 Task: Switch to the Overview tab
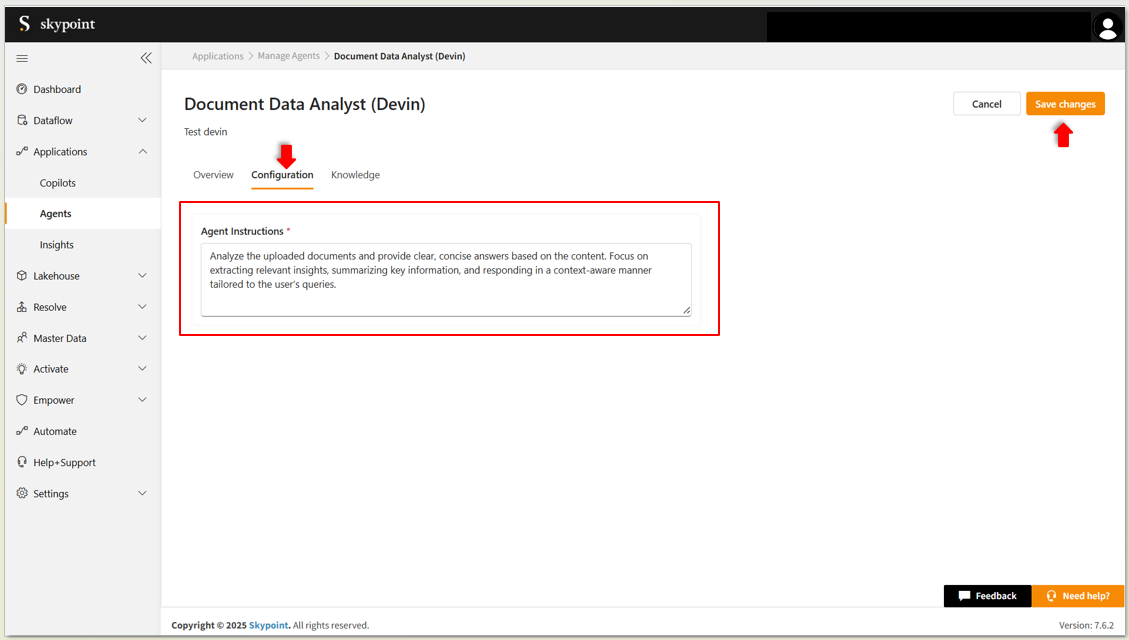(x=213, y=175)
